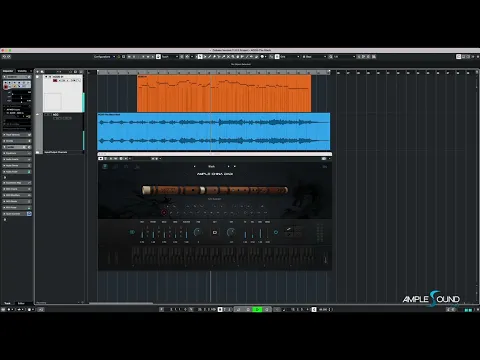Screen dimensions: 480x360
Task: Toggle the Snap button in toolbar
Action: coord(277,57)
